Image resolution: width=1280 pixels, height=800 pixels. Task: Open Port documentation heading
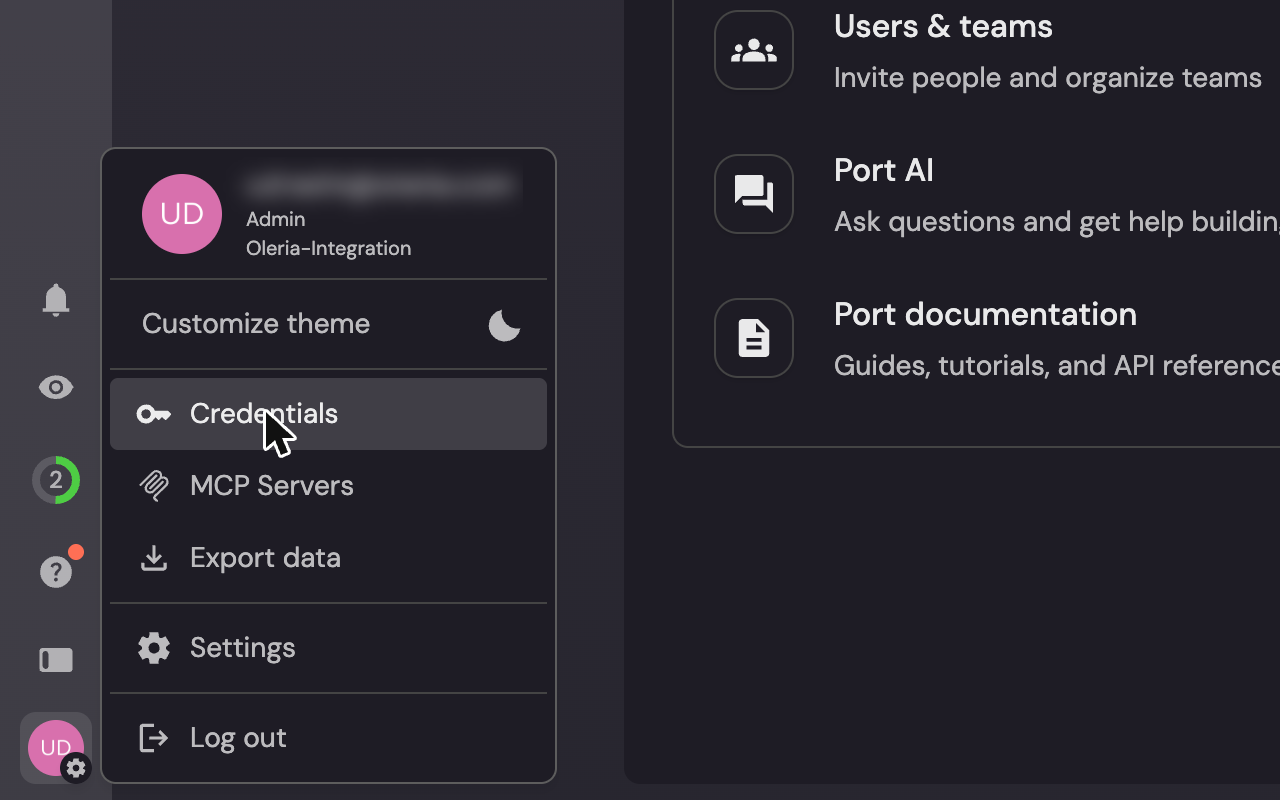click(985, 314)
